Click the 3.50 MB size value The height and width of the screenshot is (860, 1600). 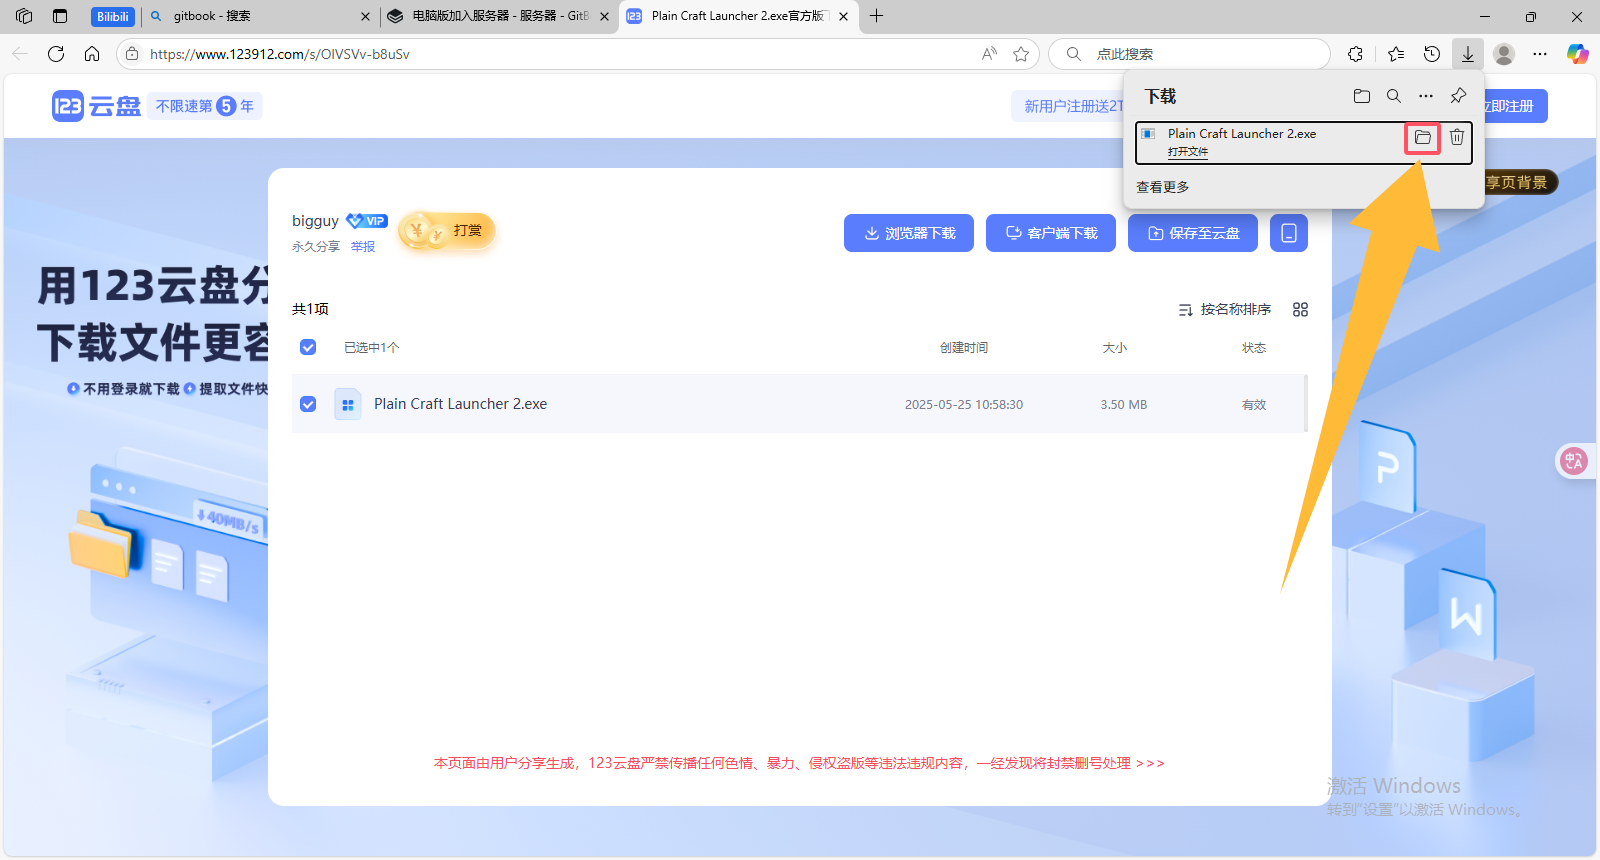[1124, 405]
